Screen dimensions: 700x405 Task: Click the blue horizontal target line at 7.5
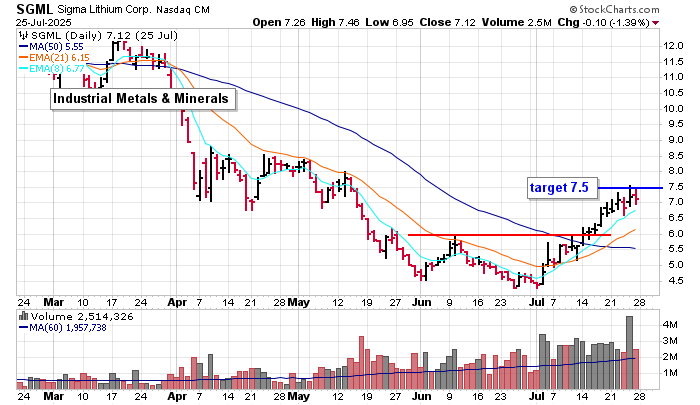(x=630, y=188)
